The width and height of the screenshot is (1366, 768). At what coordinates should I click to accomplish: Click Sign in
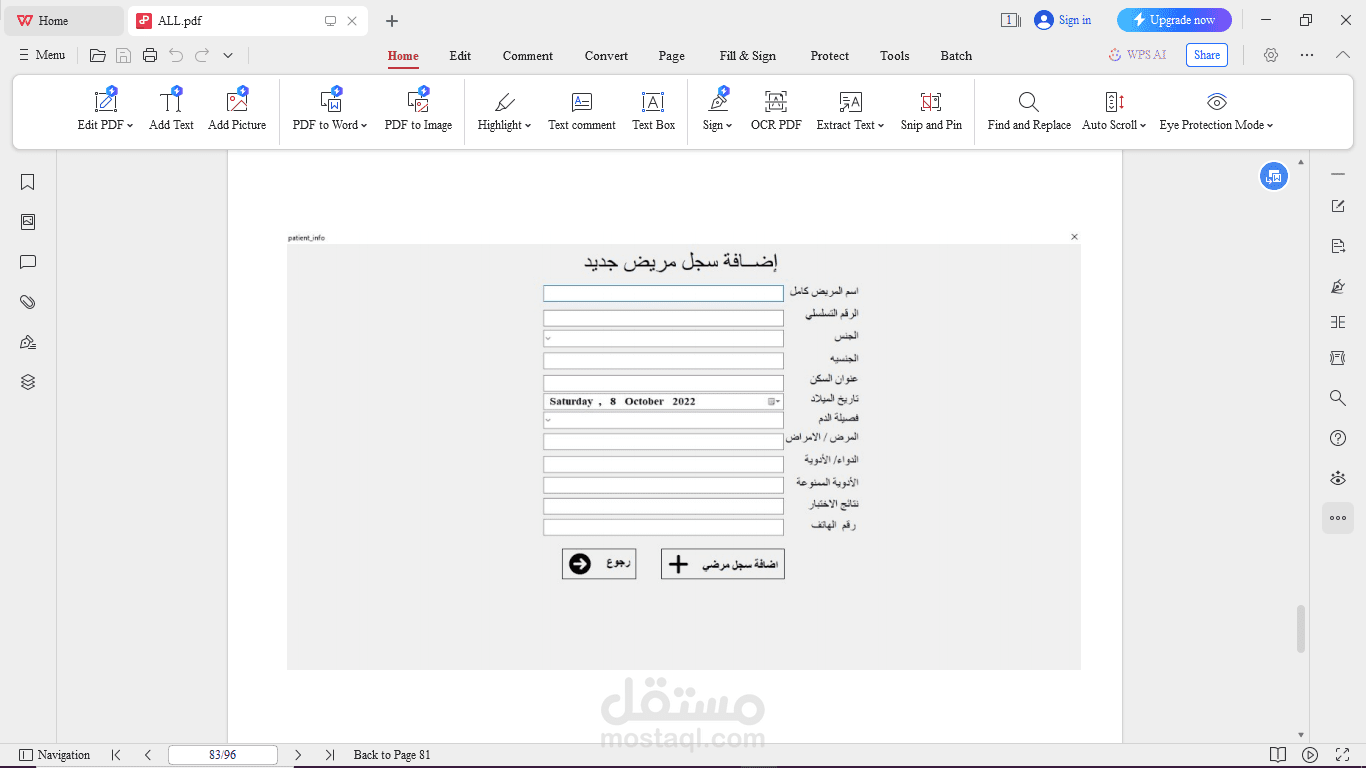[1063, 20]
